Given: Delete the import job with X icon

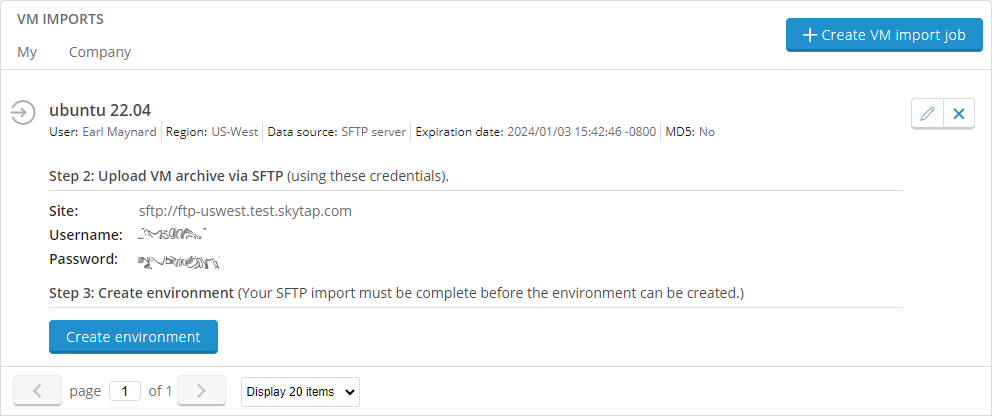Looking at the screenshot, I should (x=959, y=114).
